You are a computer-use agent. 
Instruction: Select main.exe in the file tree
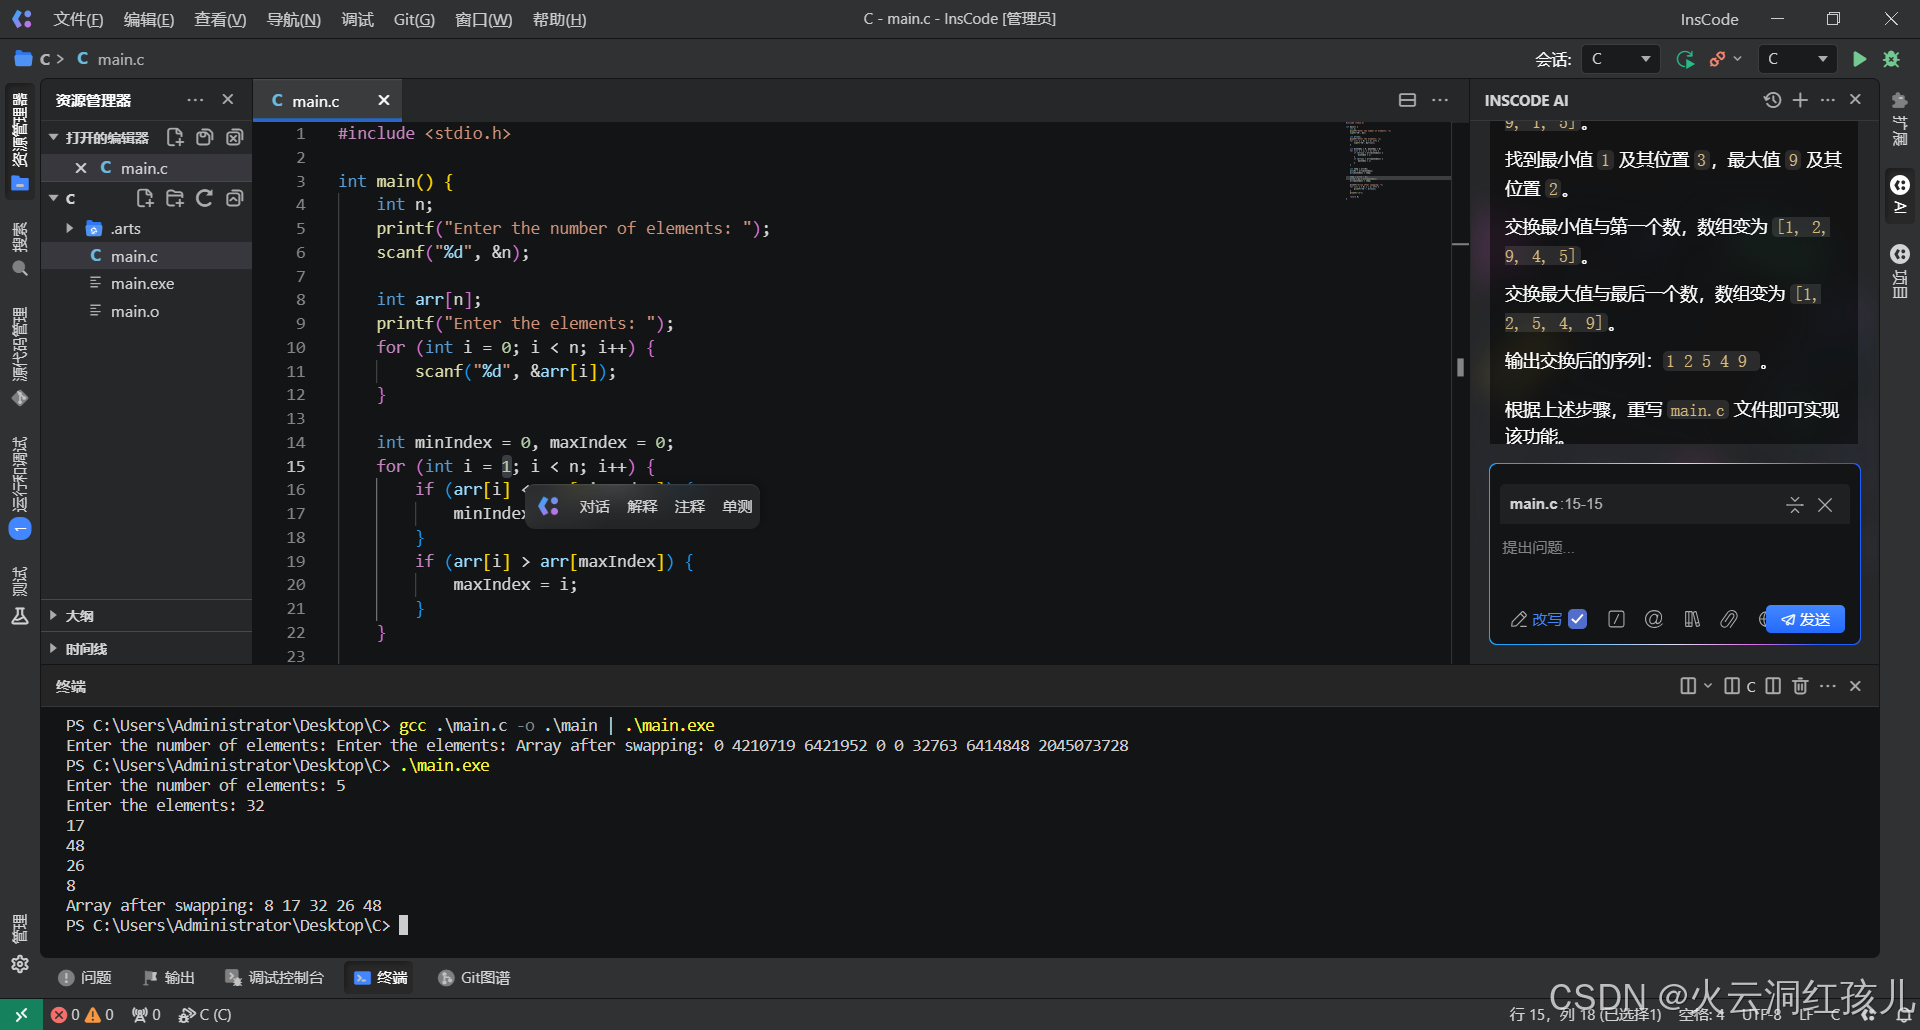(x=146, y=284)
